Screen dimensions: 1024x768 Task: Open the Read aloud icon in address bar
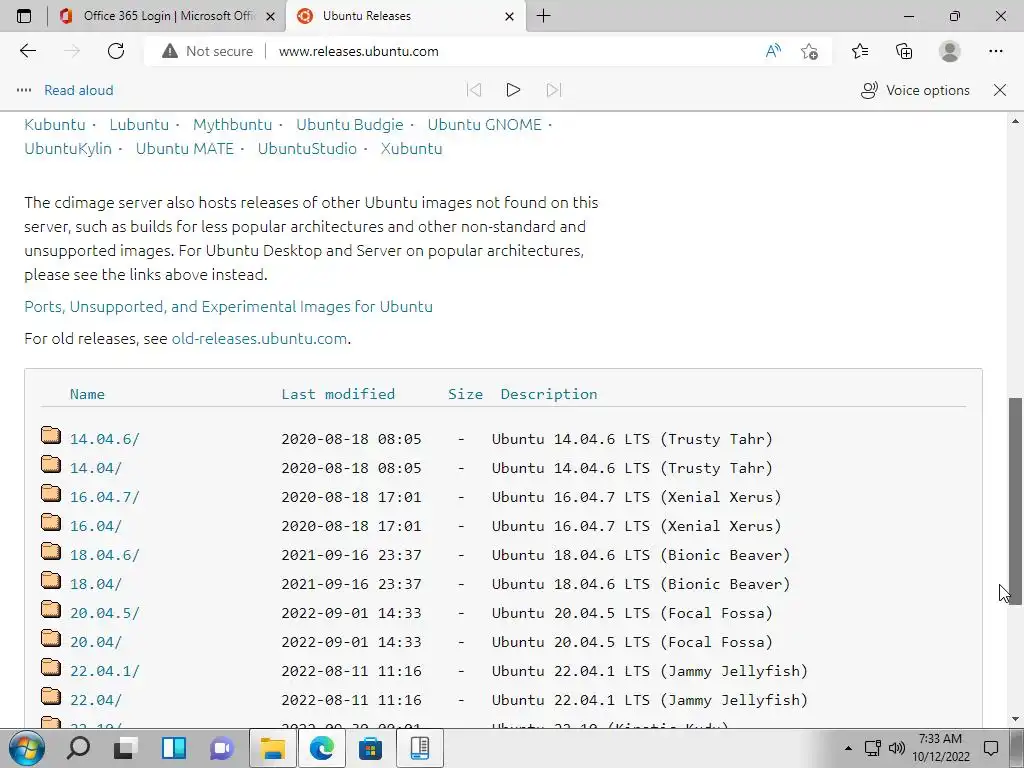773,51
